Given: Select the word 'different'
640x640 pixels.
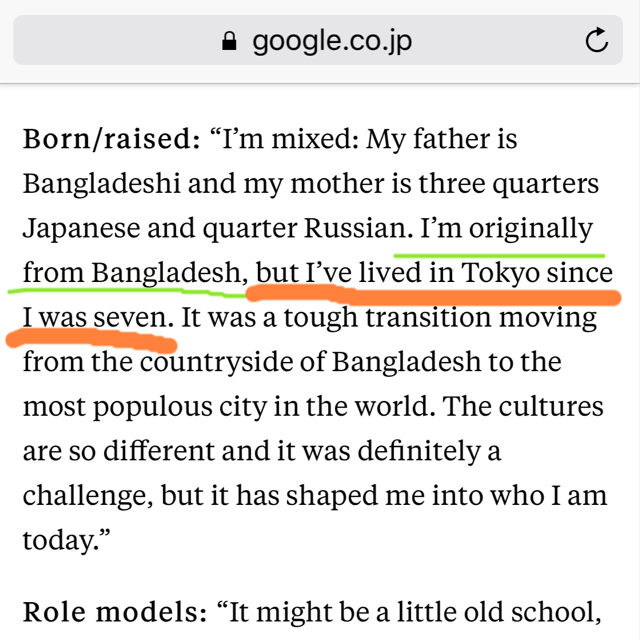Looking at the screenshot, I should [x=159, y=451].
